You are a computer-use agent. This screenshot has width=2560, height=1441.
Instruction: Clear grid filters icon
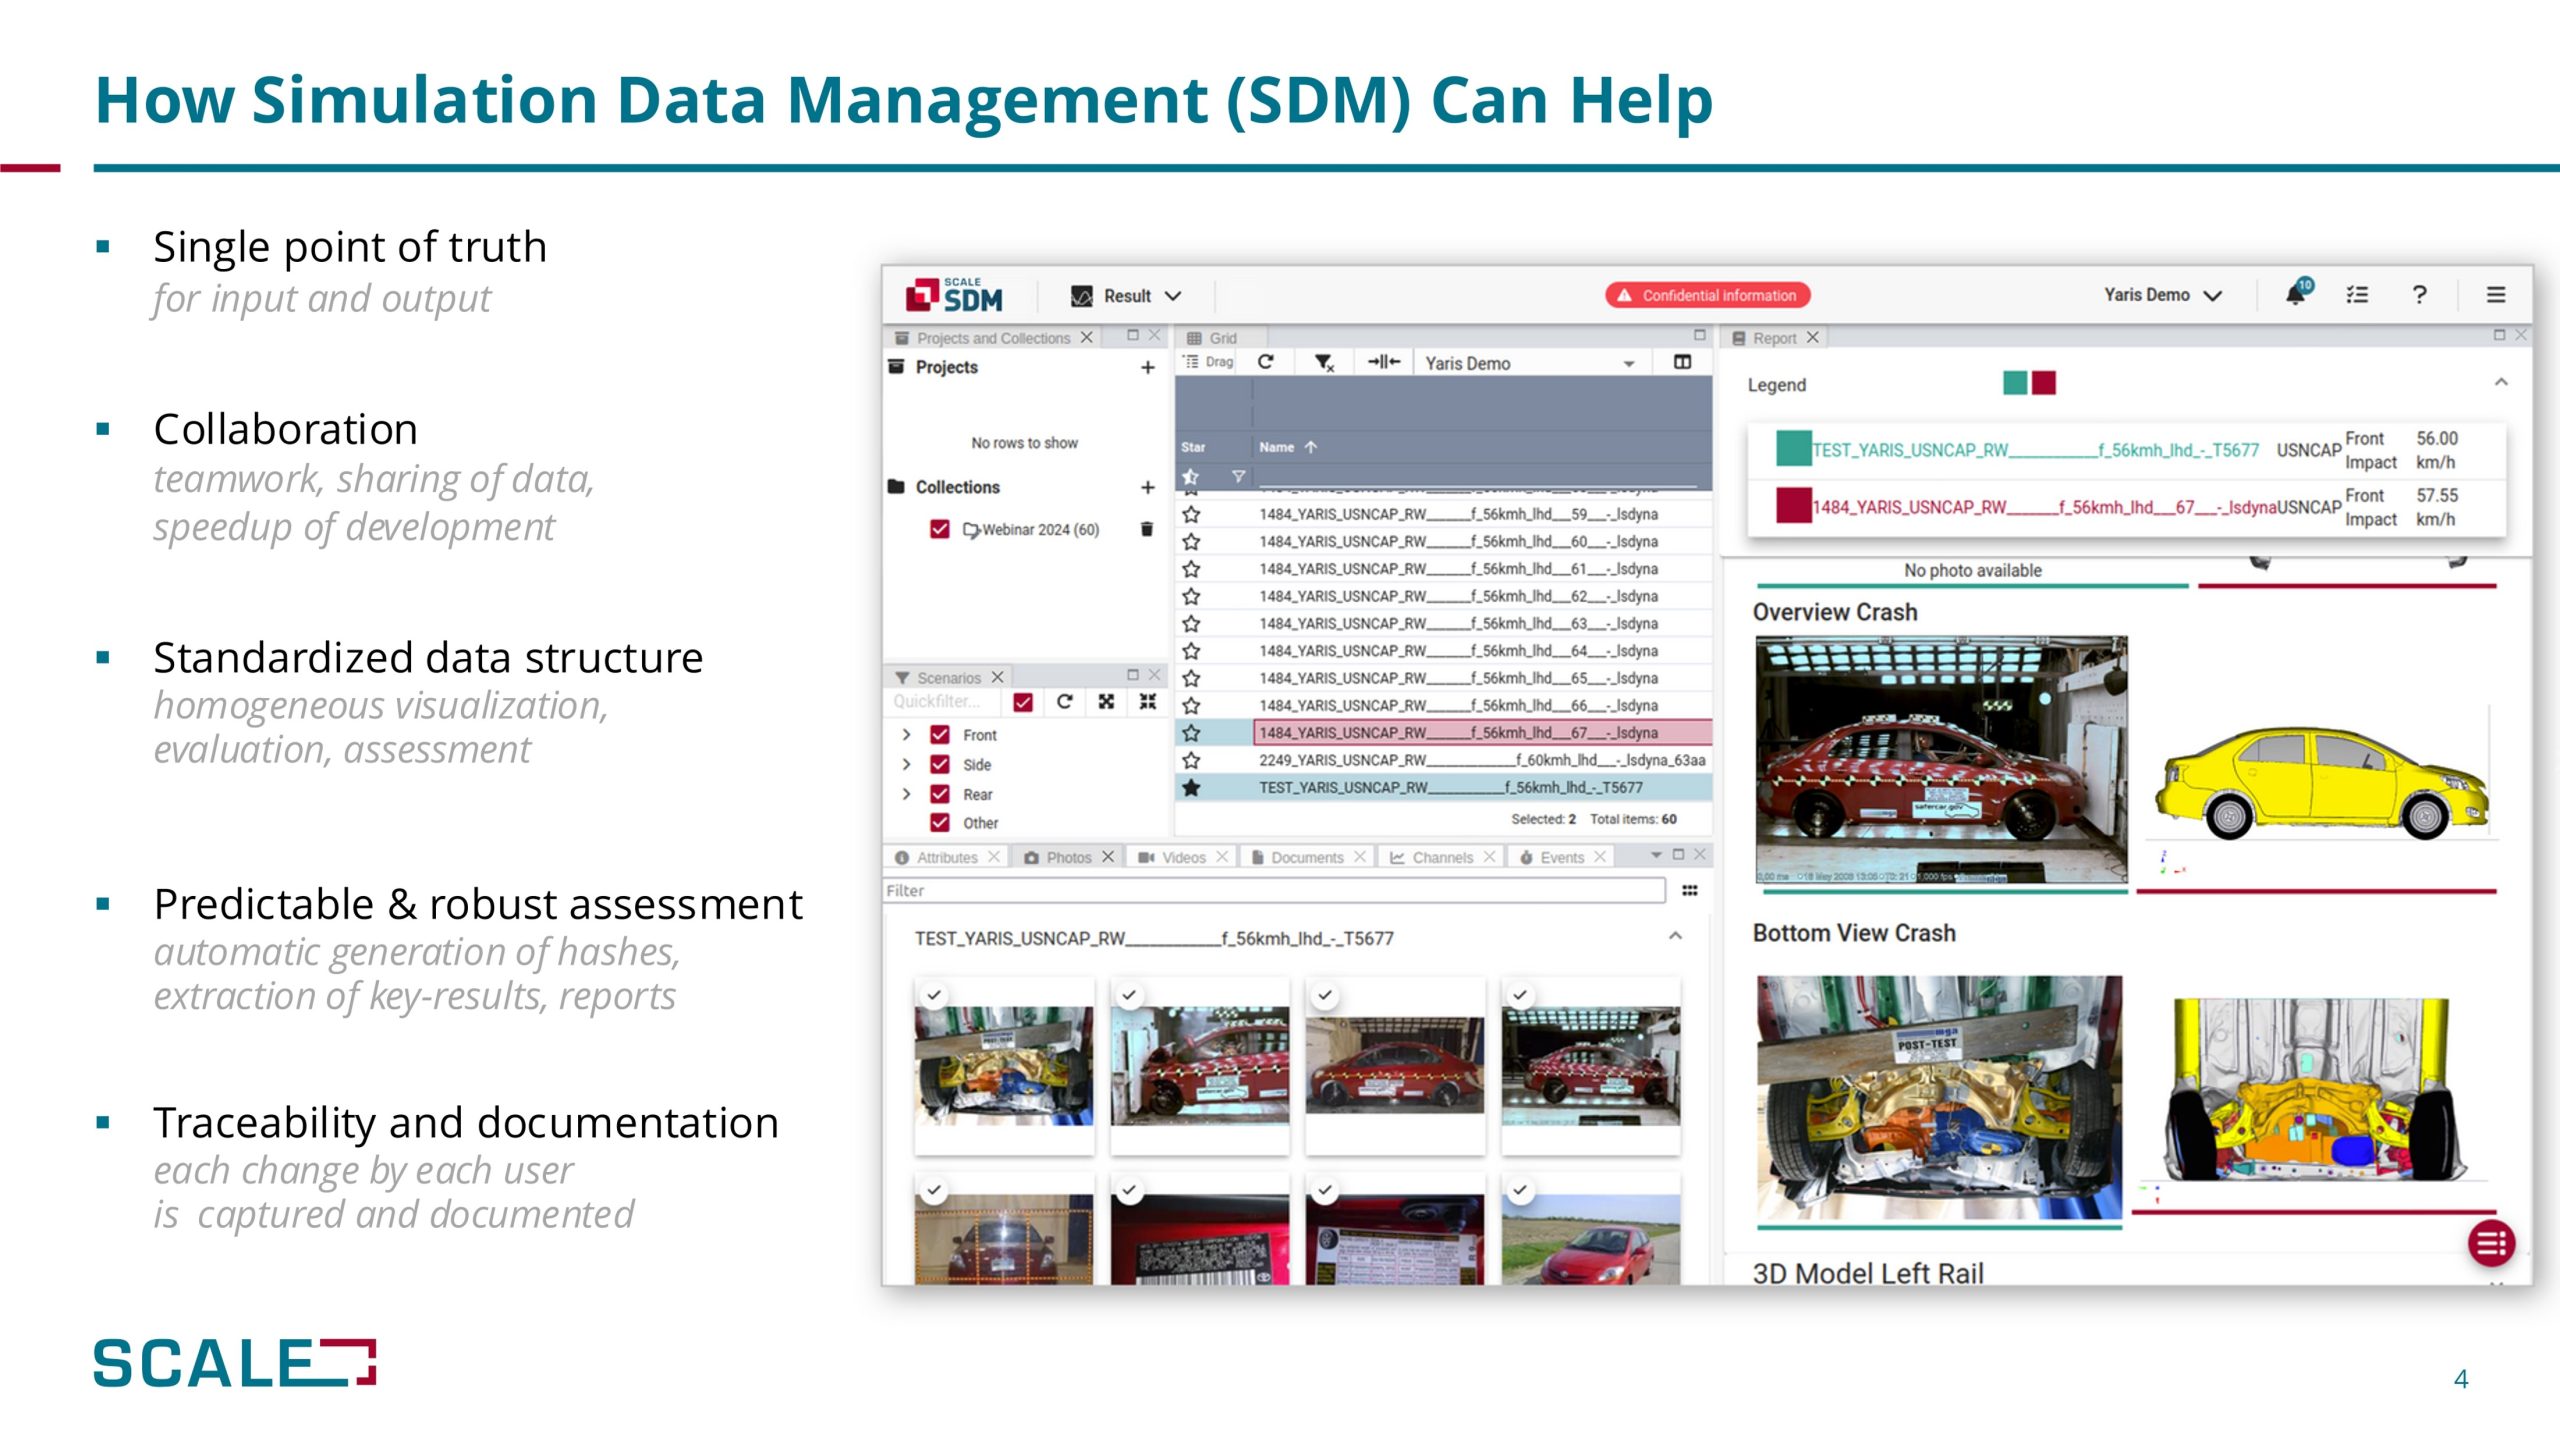coord(1324,362)
